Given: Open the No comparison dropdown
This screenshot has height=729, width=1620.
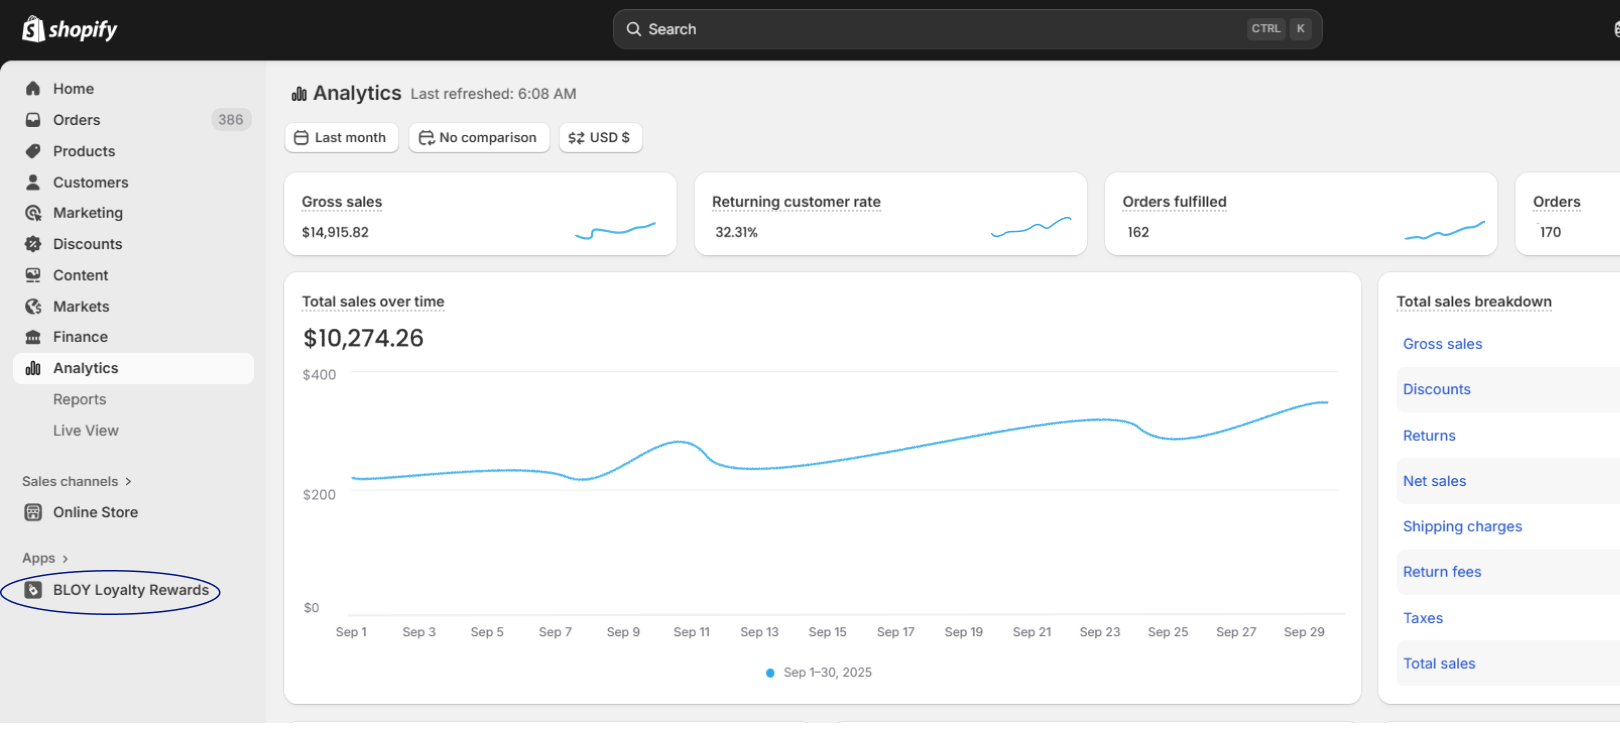Looking at the screenshot, I should [478, 138].
